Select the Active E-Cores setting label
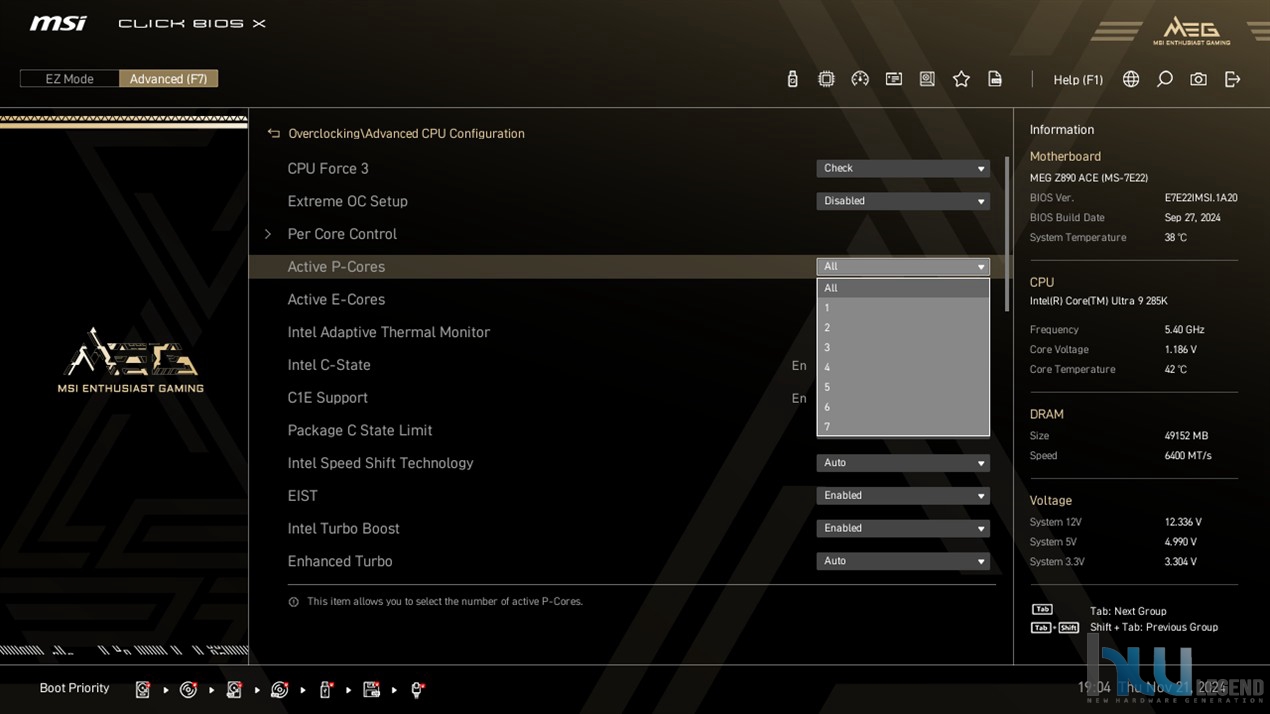Viewport: 1270px width, 714px height. click(336, 300)
